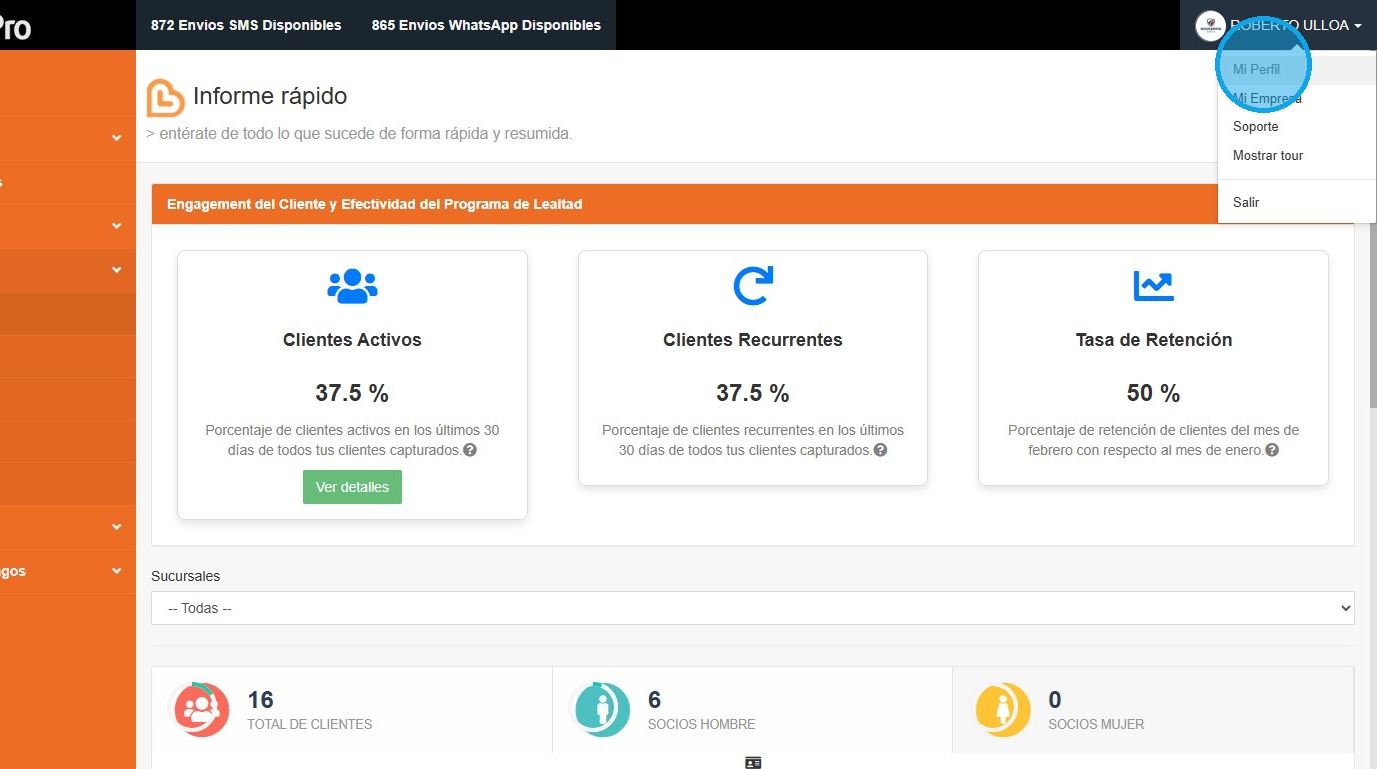Click the refresh arrow icon above Clientes Recurrentes
Image resolution: width=1377 pixels, height=769 pixels.
pyautogui.click(x=753, y=286)
